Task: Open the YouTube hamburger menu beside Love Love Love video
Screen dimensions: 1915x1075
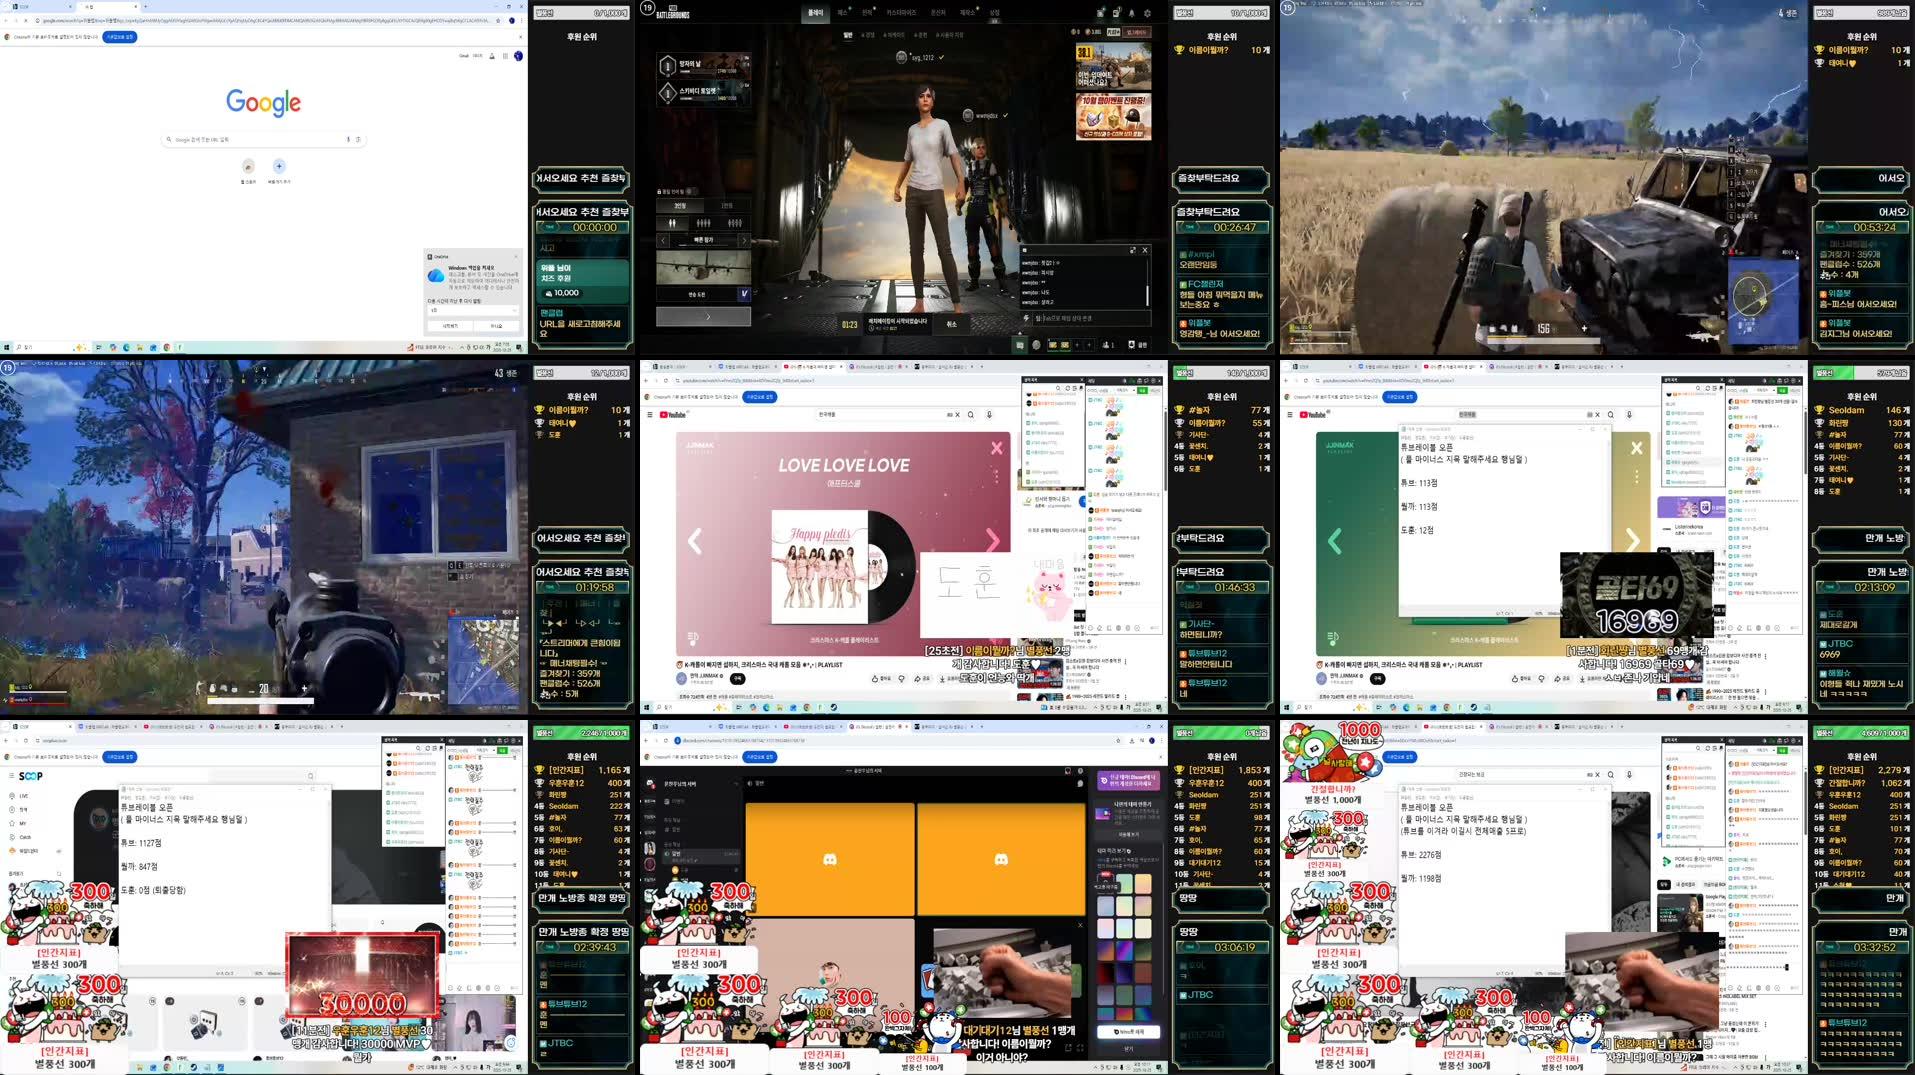Action: (650, 414)
